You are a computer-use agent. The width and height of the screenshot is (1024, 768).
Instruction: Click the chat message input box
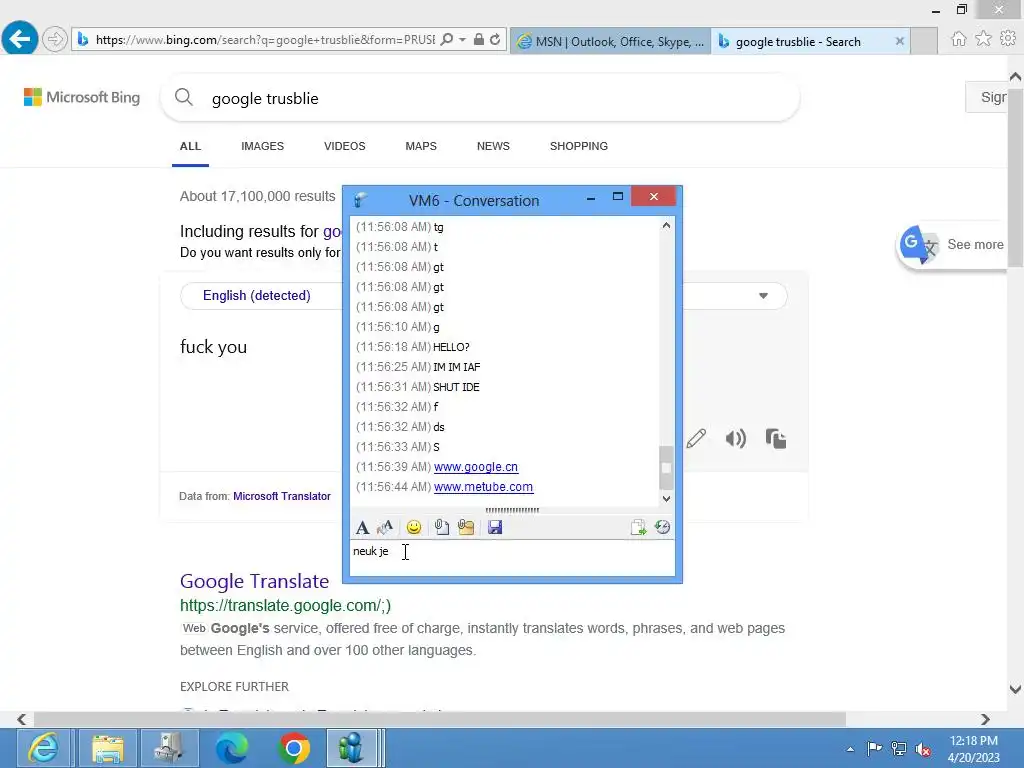[513, 558]
